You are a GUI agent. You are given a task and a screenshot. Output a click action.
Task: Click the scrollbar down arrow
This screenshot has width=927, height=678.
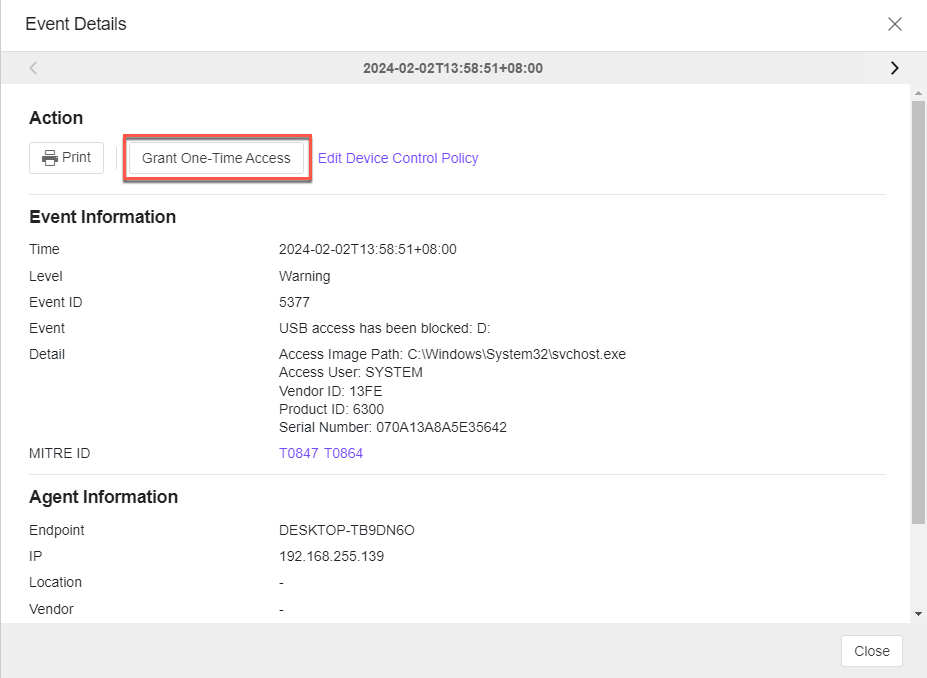point(918,613)
